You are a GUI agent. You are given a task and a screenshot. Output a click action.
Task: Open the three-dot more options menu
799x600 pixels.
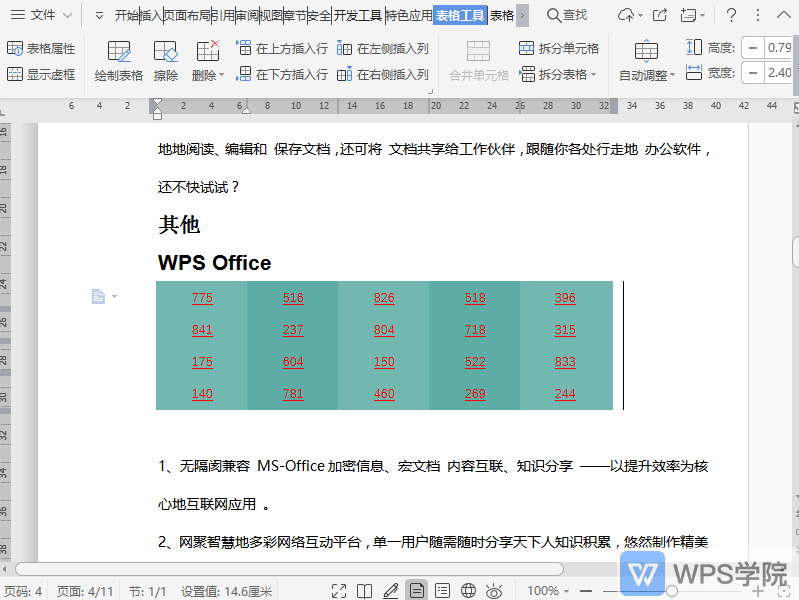tap(758, 15)
